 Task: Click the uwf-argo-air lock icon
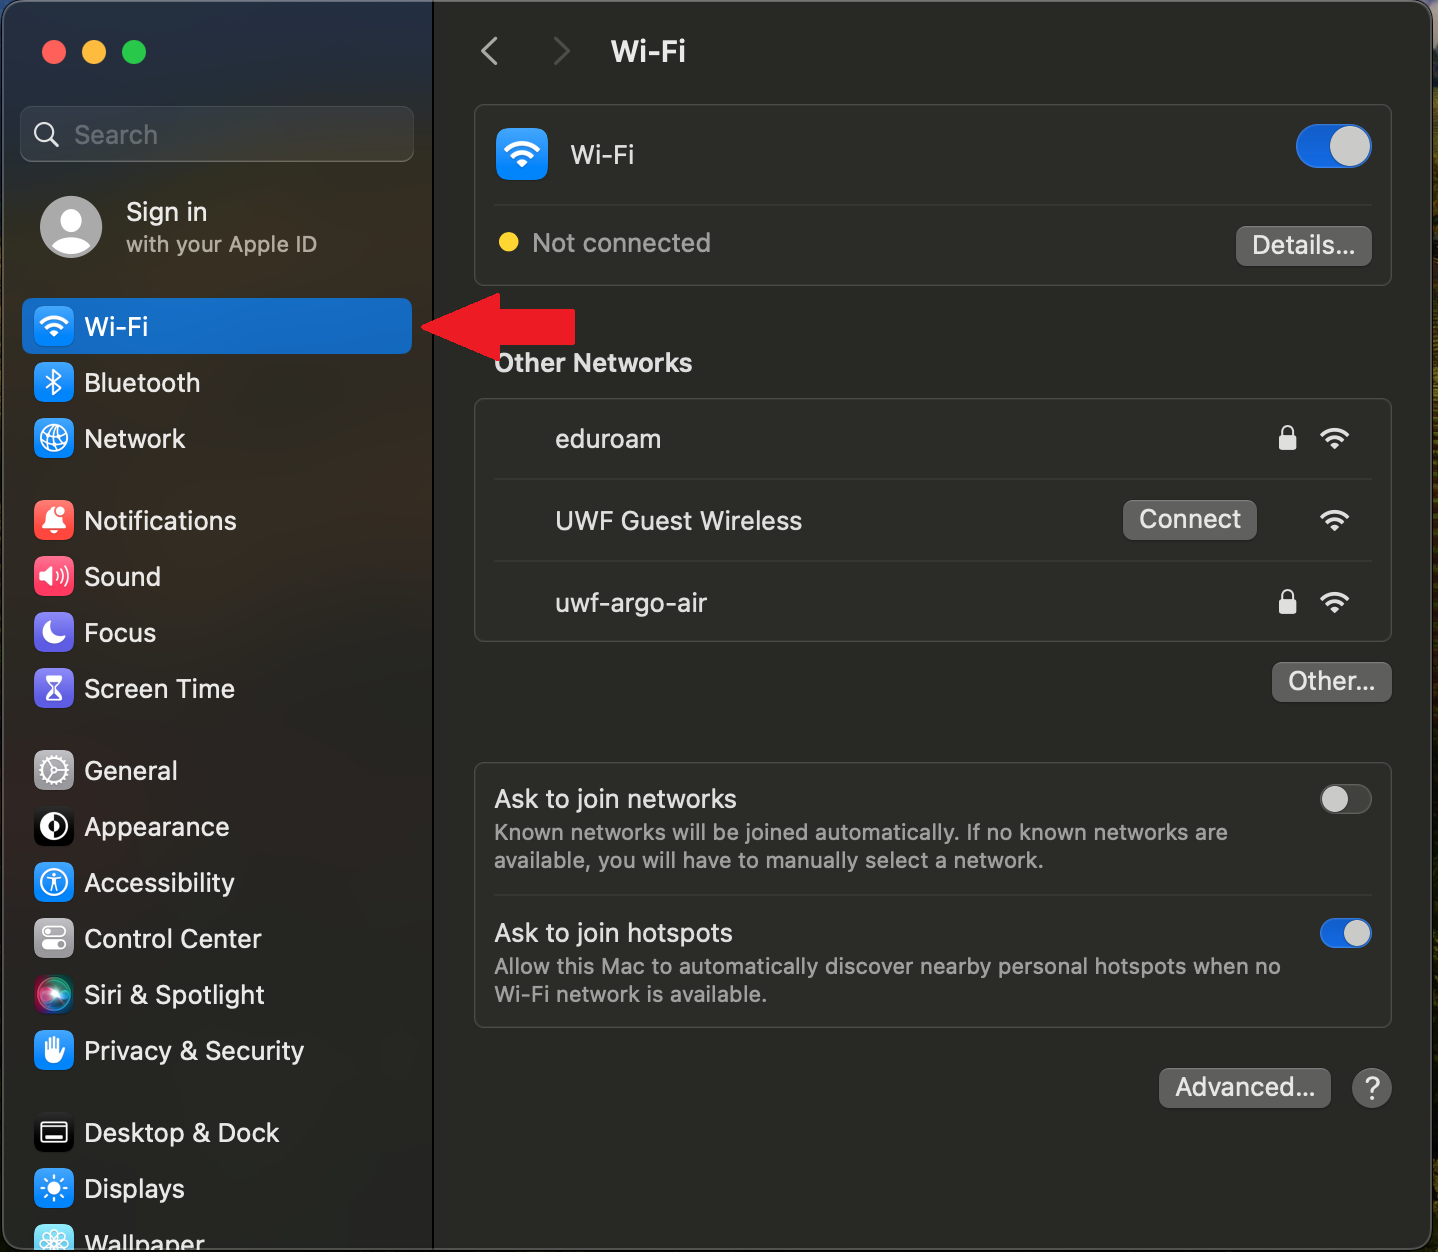1288,602
